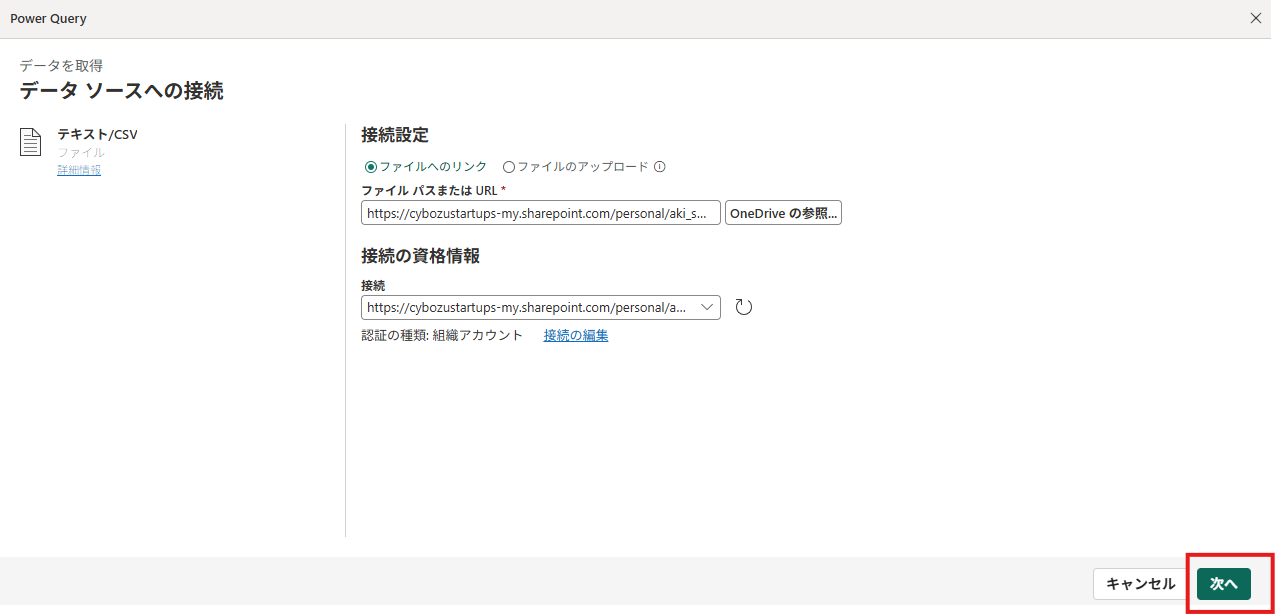Image resolution: width=1275 pixels, height=615 pixels.
Task: Click the データ ソースへの接続 heading
Action: 121,91
